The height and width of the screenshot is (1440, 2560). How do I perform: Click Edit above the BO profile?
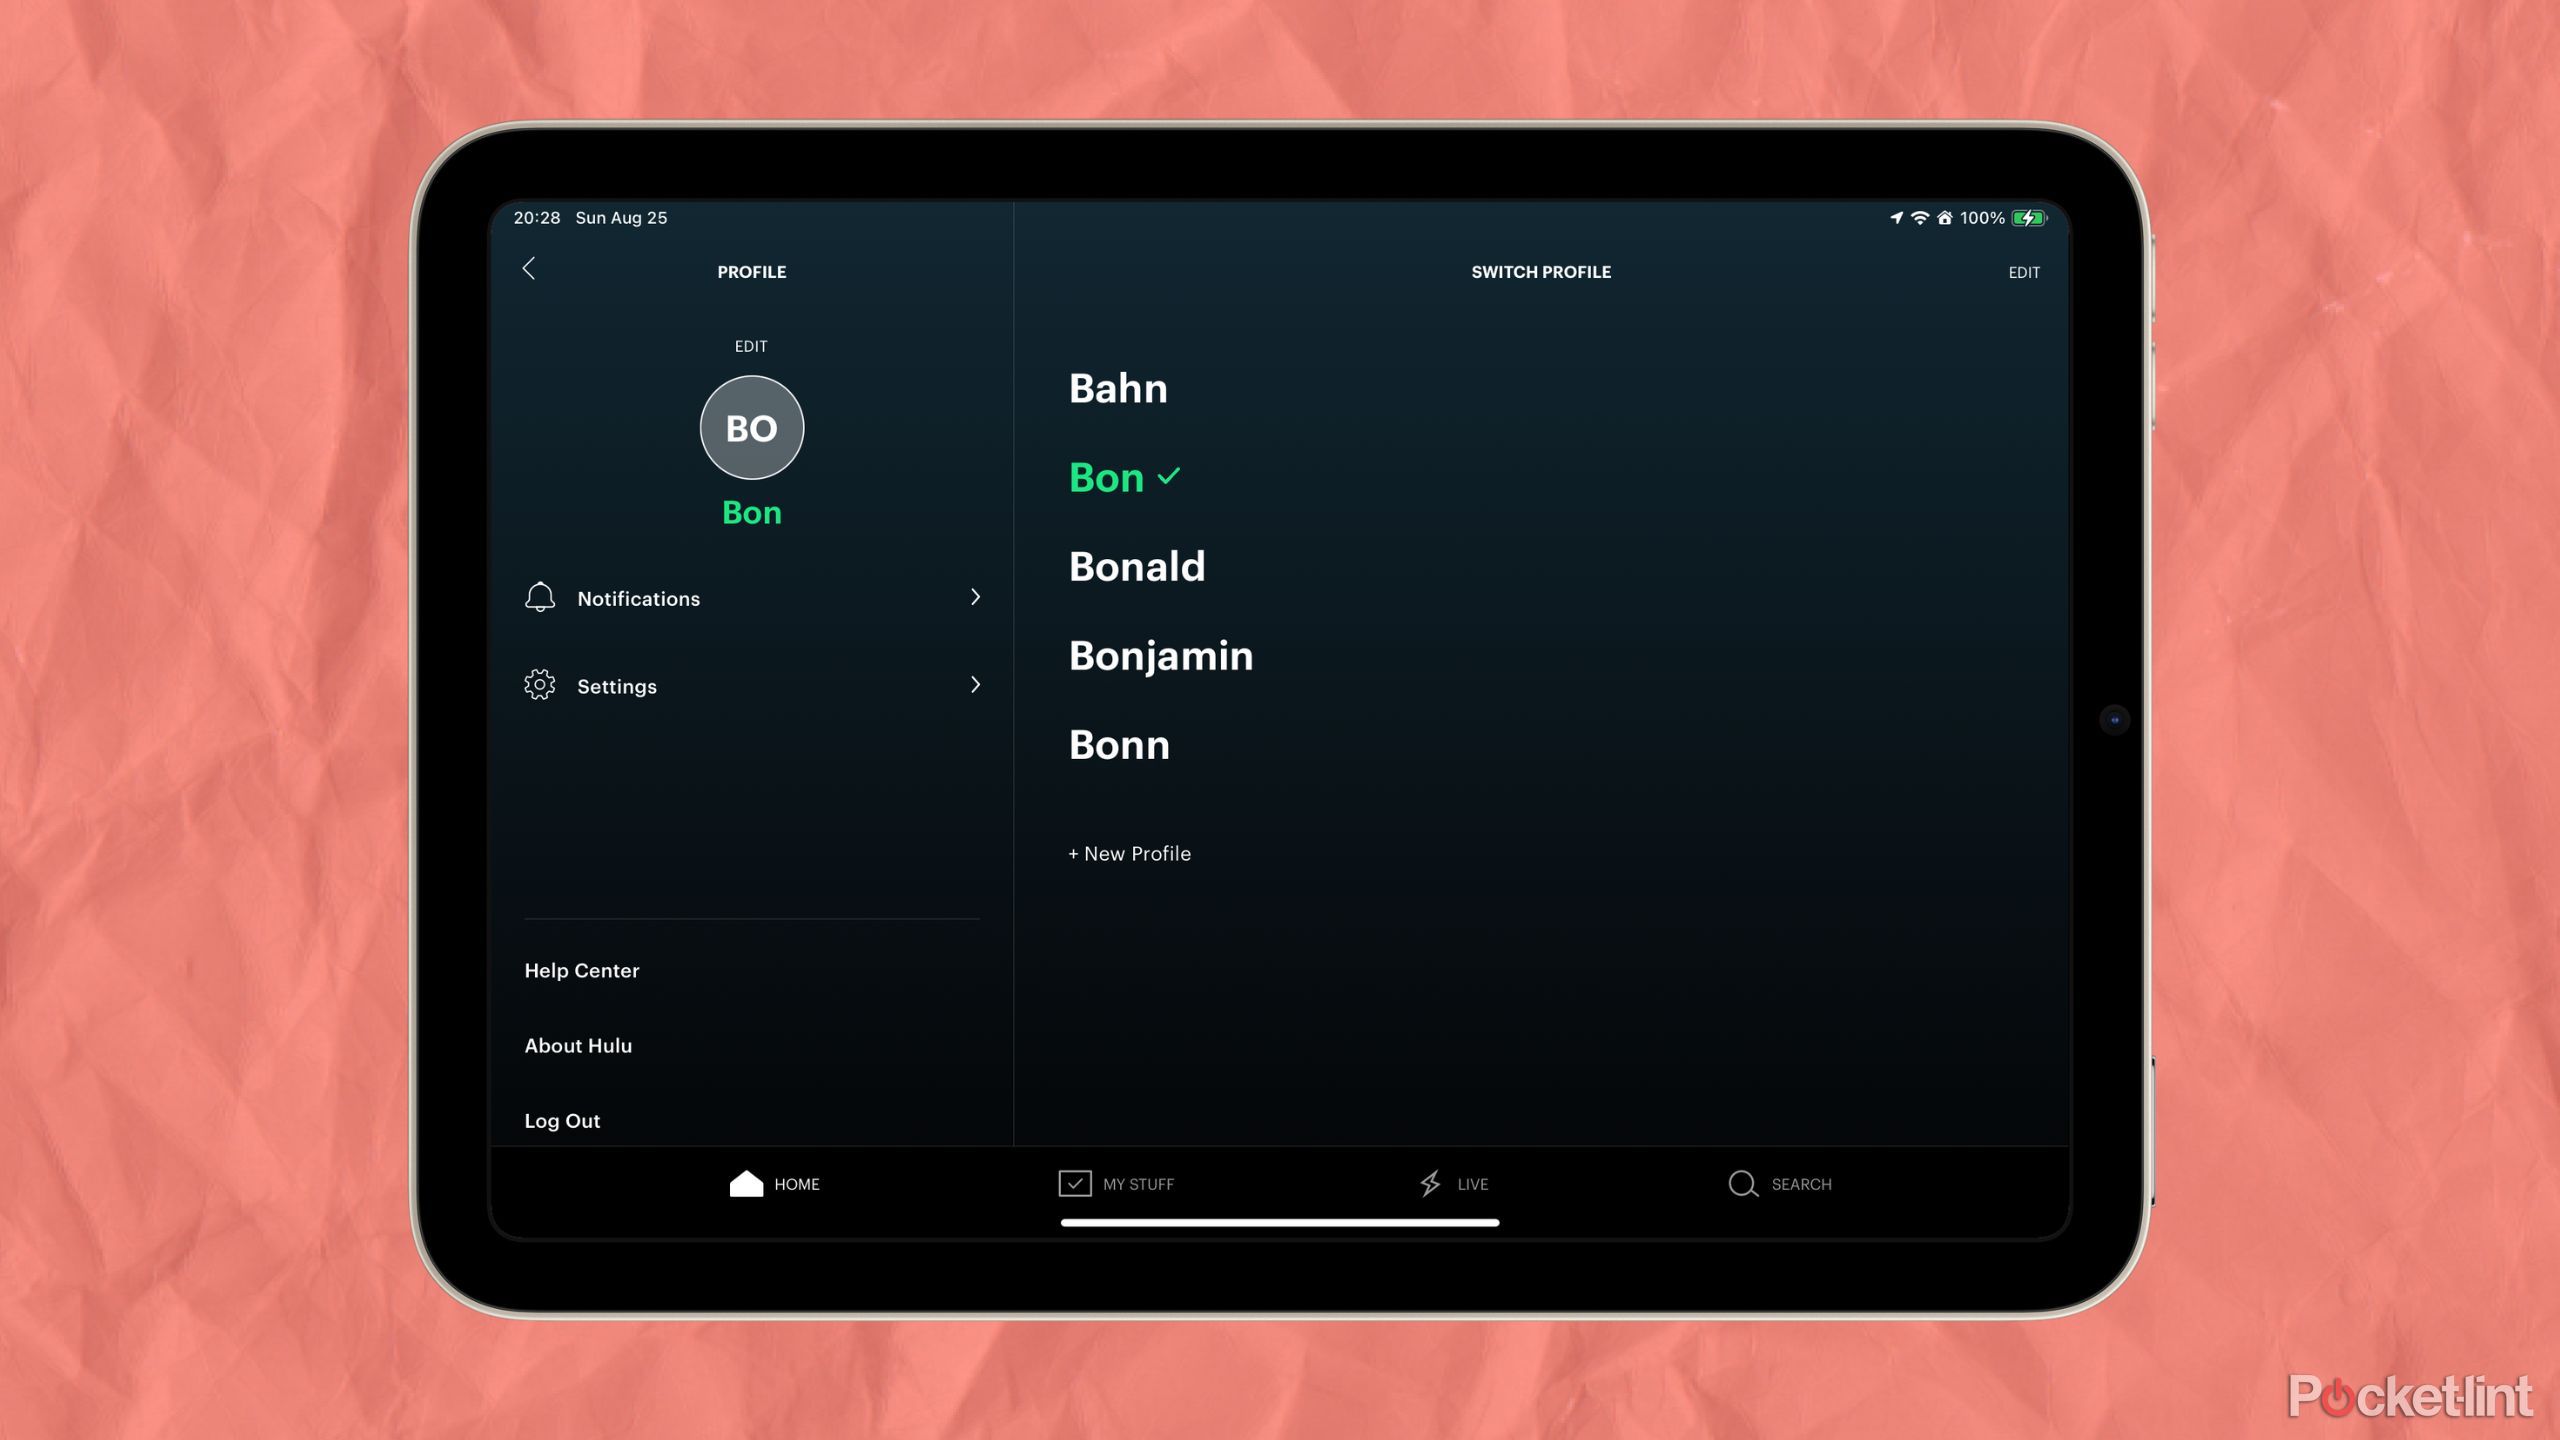point(751,346)
